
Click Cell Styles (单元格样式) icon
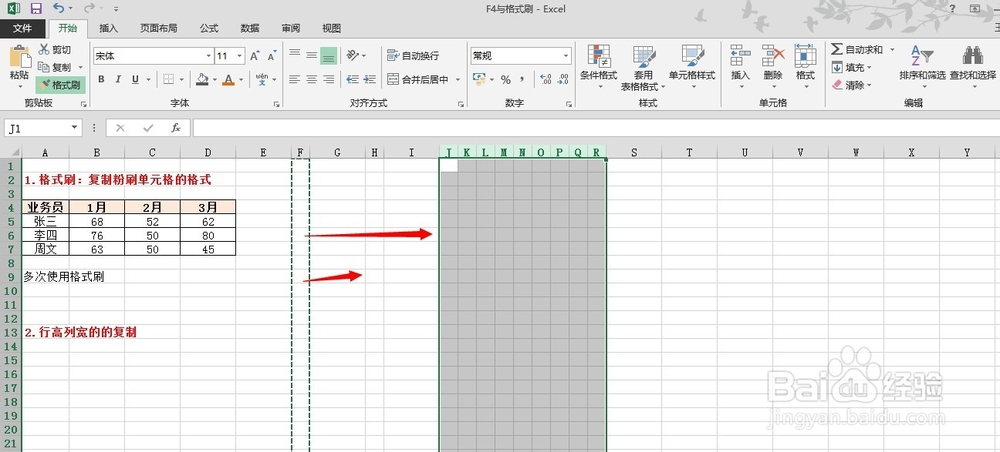[692, 55]
